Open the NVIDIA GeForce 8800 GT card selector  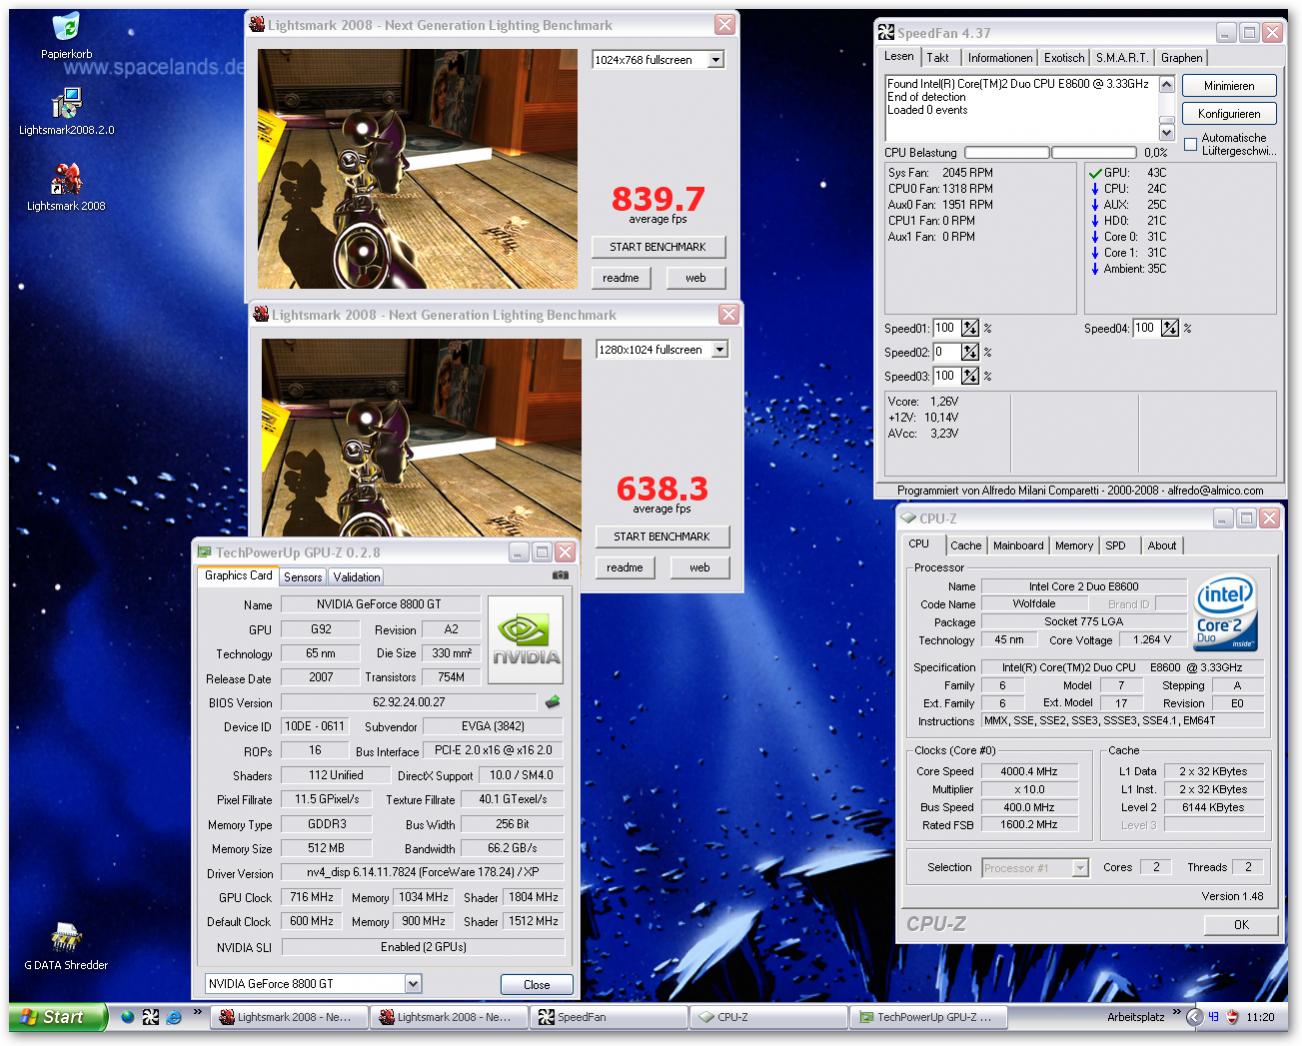point(413,984)
